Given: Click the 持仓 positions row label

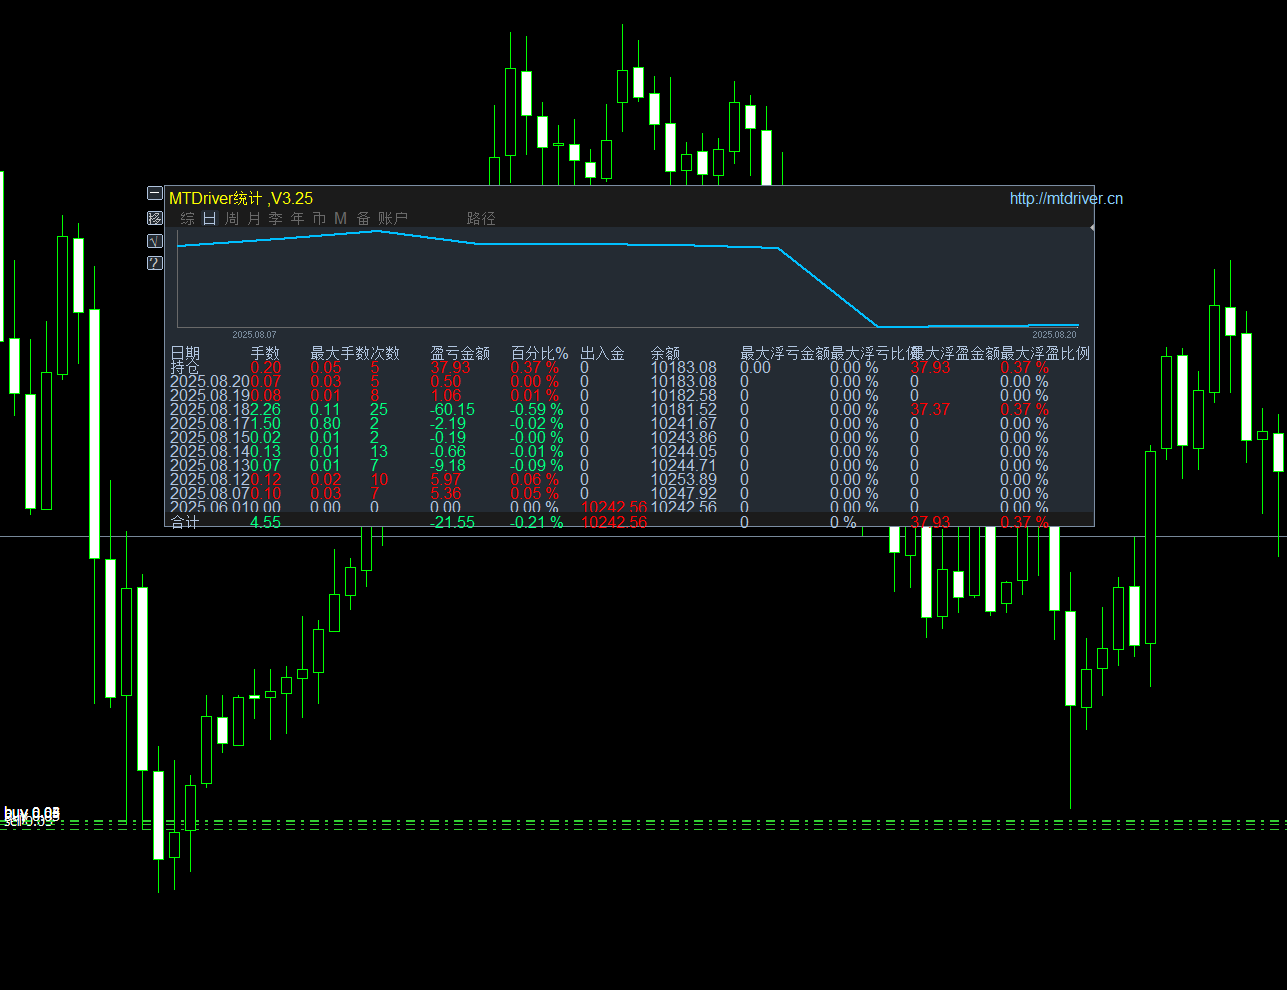Looking at the screenshot, I should pos(185,367).
